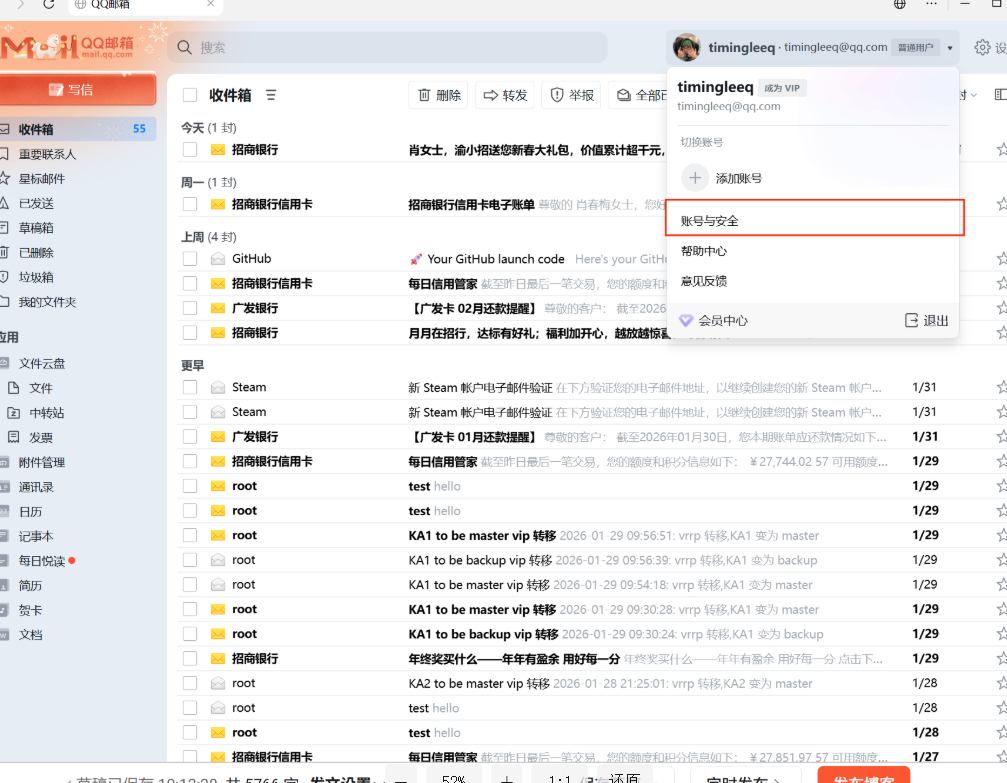Check the first Steam email checkbox
1007x783 pixels.
190,387
